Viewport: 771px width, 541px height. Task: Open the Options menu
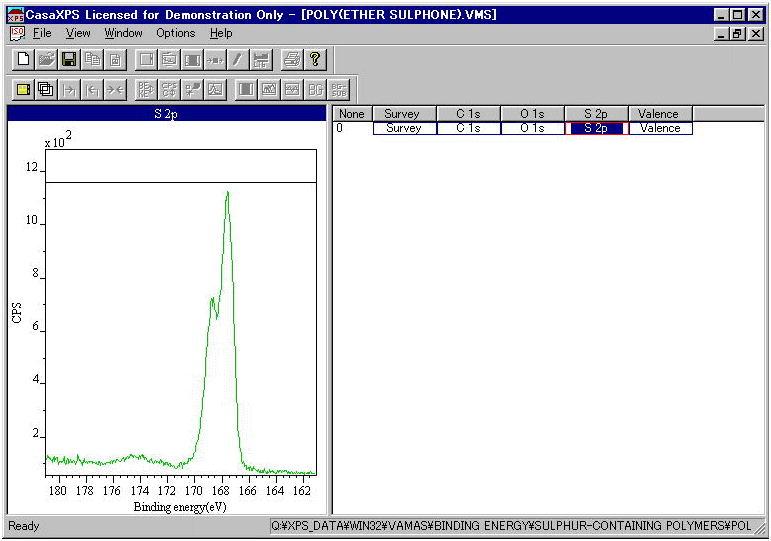point(176,33)
